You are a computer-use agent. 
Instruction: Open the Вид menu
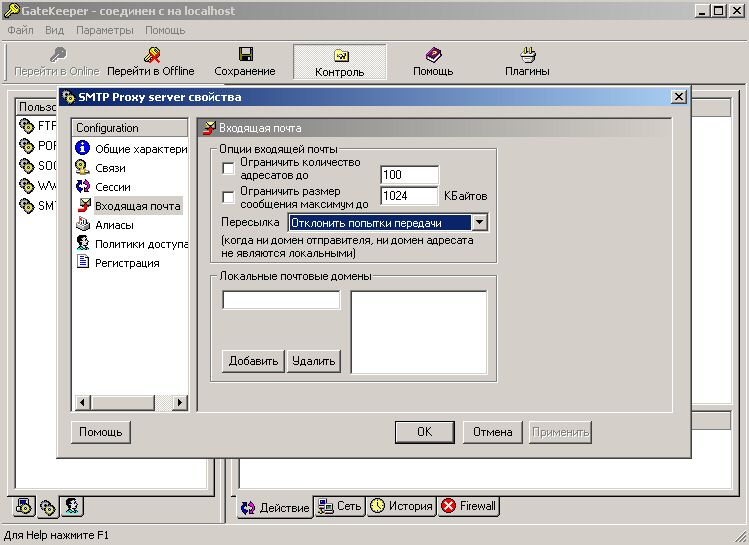click(54, 30)
